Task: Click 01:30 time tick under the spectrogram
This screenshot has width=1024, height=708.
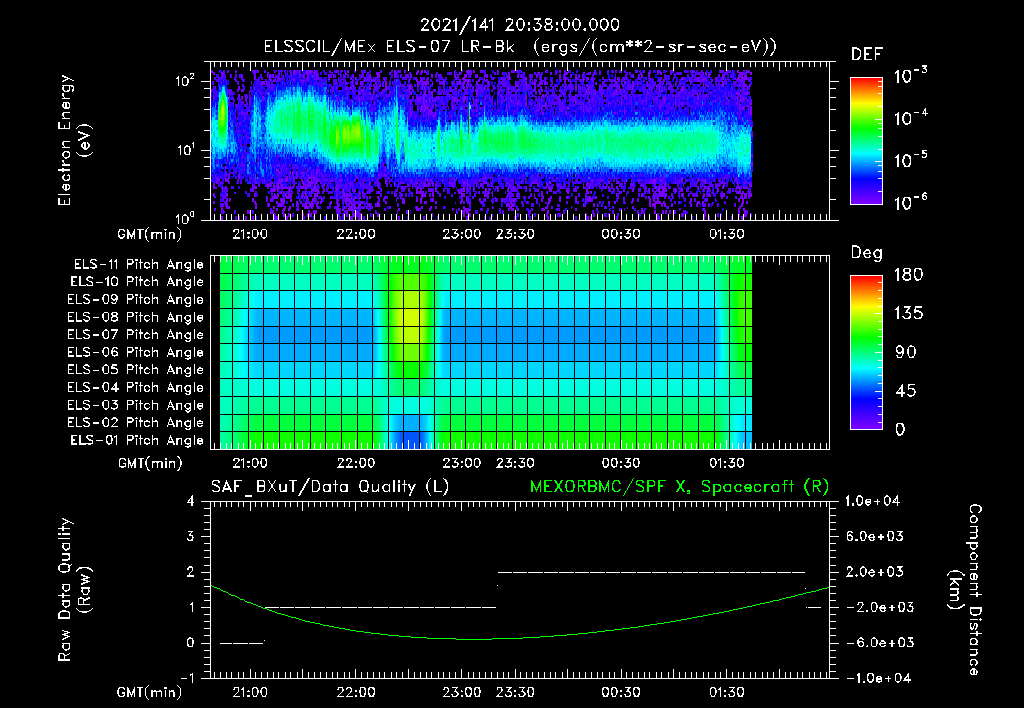Action: pos(727,234)
